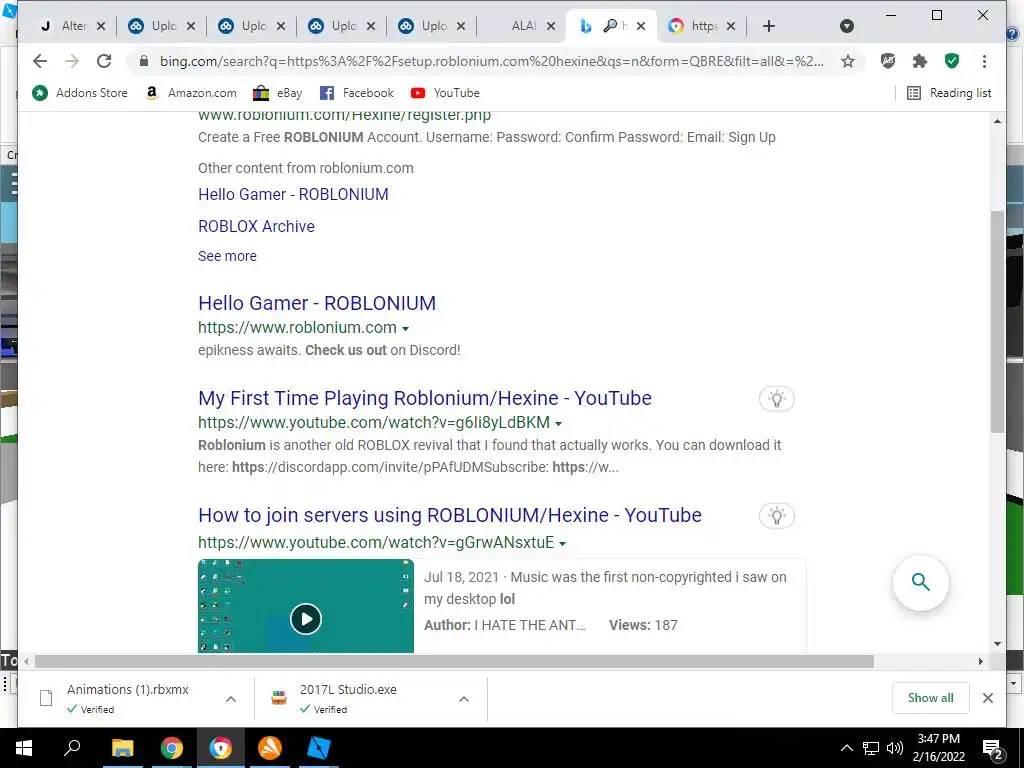Open the Hello Gamer - ROBLONIUM result title
Image resolution: width=1024 pixels, height=768 pixels.
tap(317, 303)
